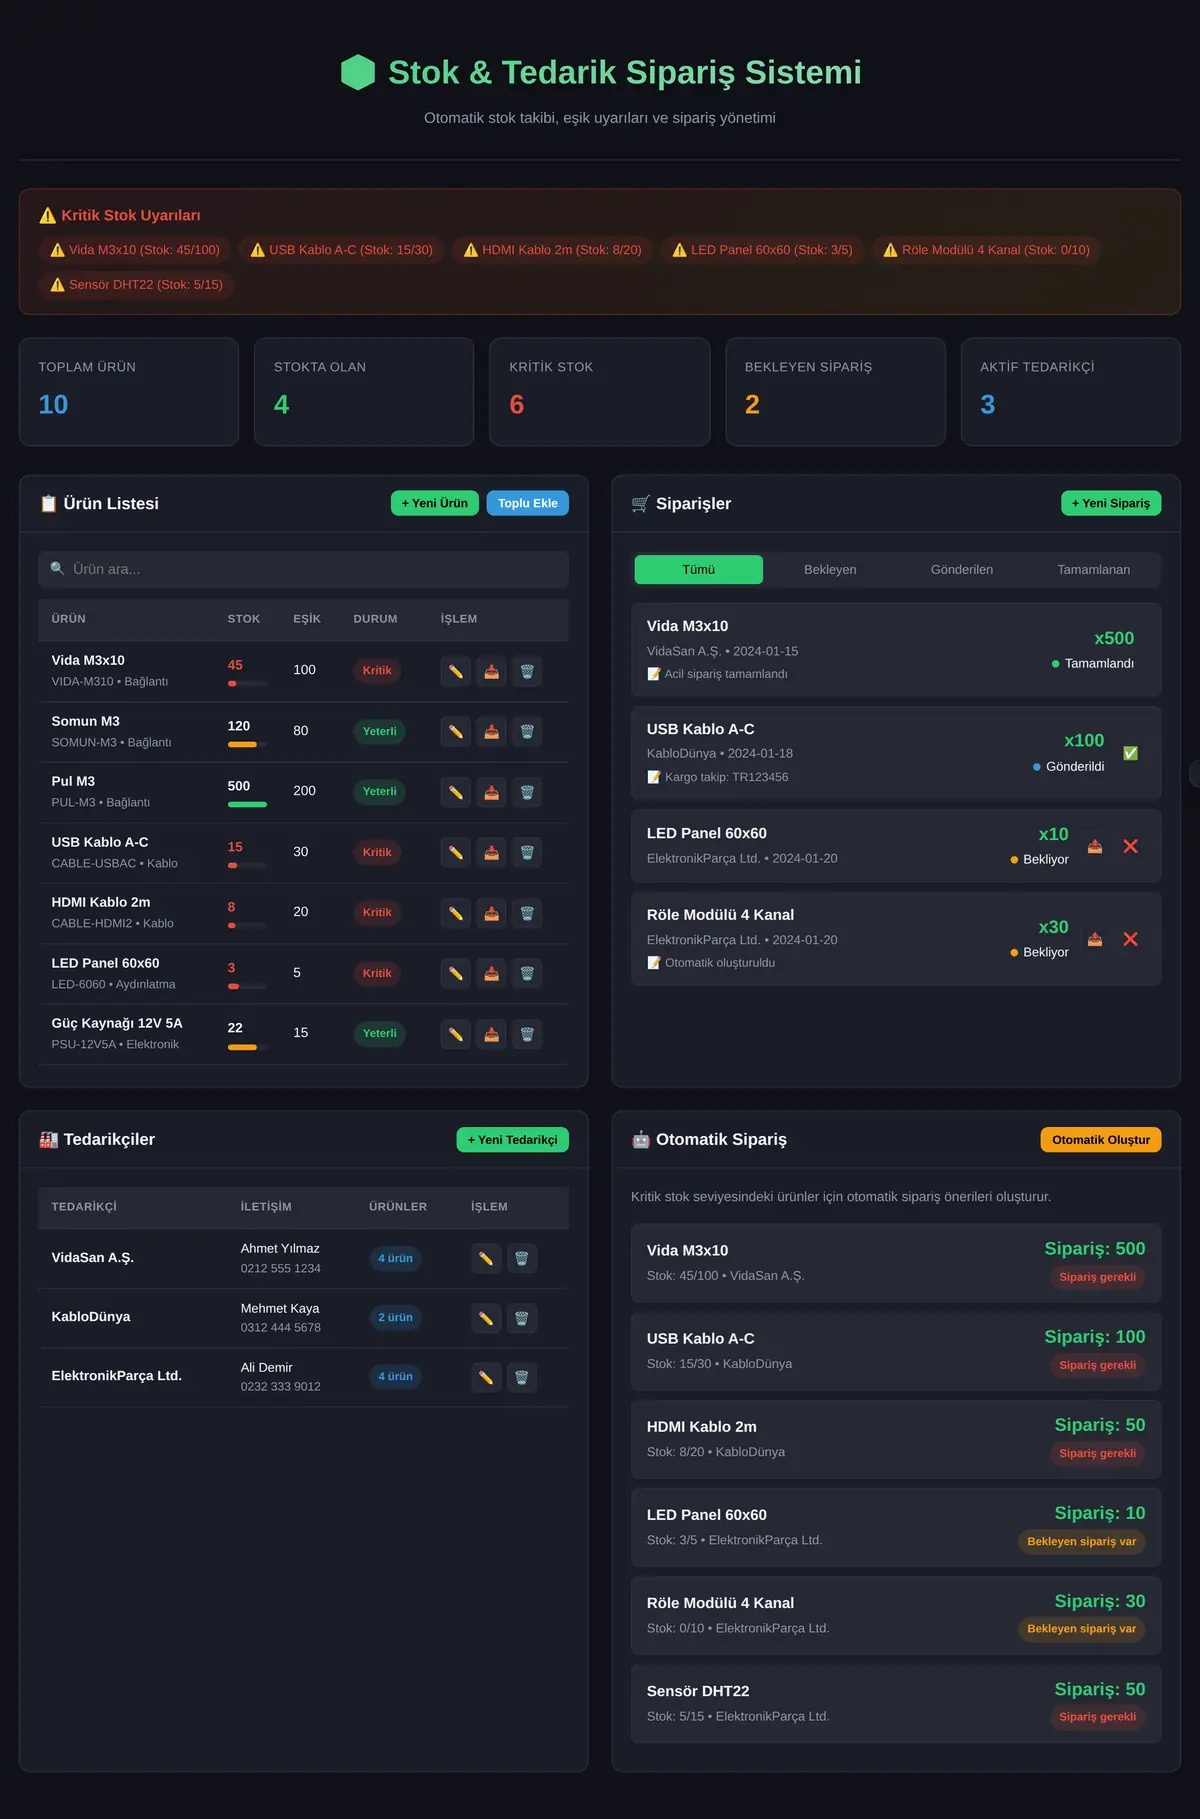Select the Sensör DHT22 auto-order suggestion
Viewport: 1200px width, 1819px height.
(x=896, y=1704)
